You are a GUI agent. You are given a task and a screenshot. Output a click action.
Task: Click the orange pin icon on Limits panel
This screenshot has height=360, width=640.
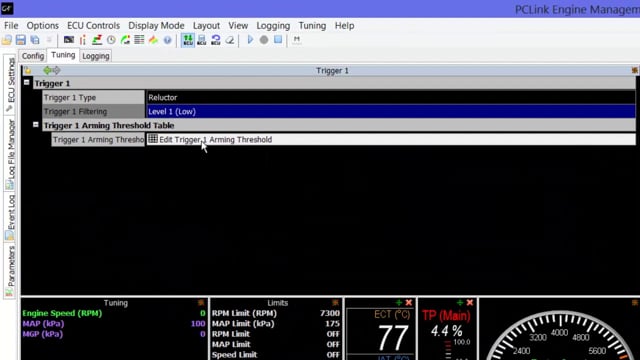coord(335,302)
